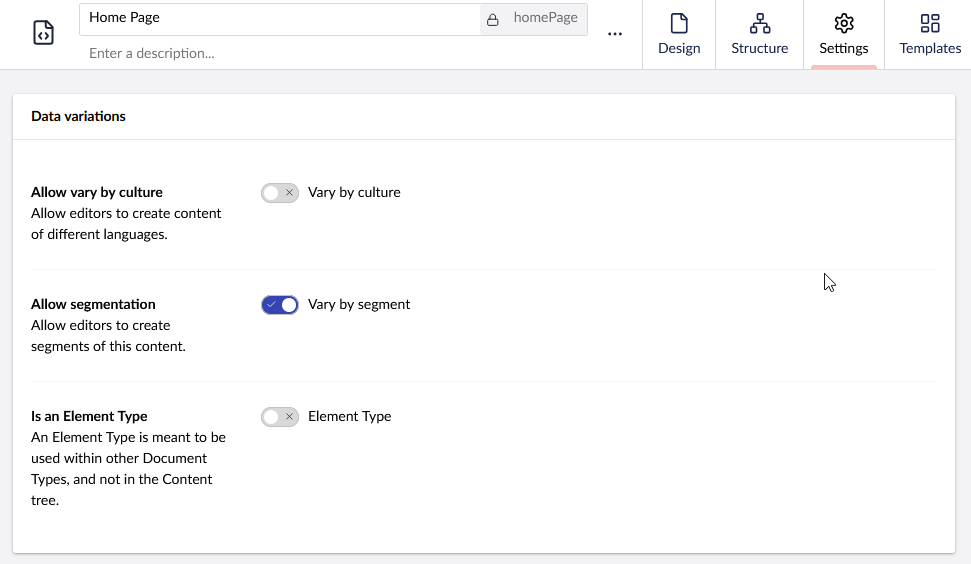Open the three-dots more options menu
Image resolution: width=971 pixels, height=564 pixels.
[615, 34]
